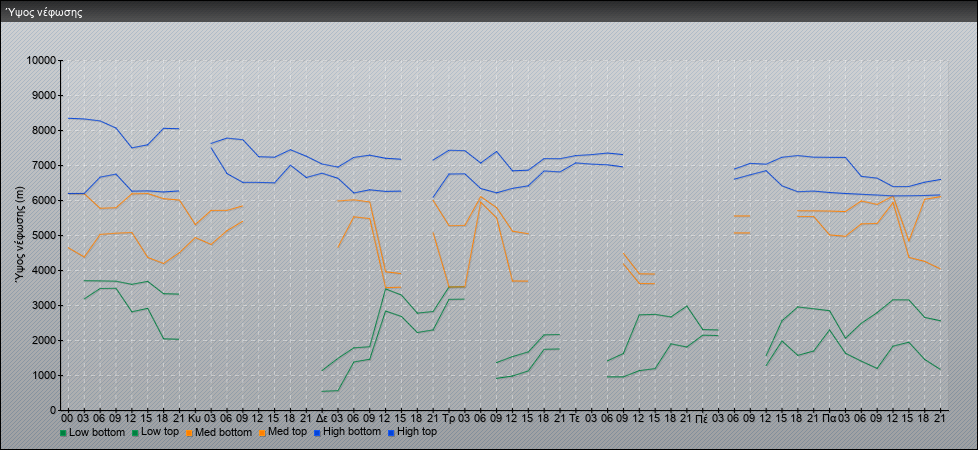Click the vertical axis title 'Ύψος νέφωσης (m)'
The width and height of the screenshot is (978, 450).
tap(22, 235)
